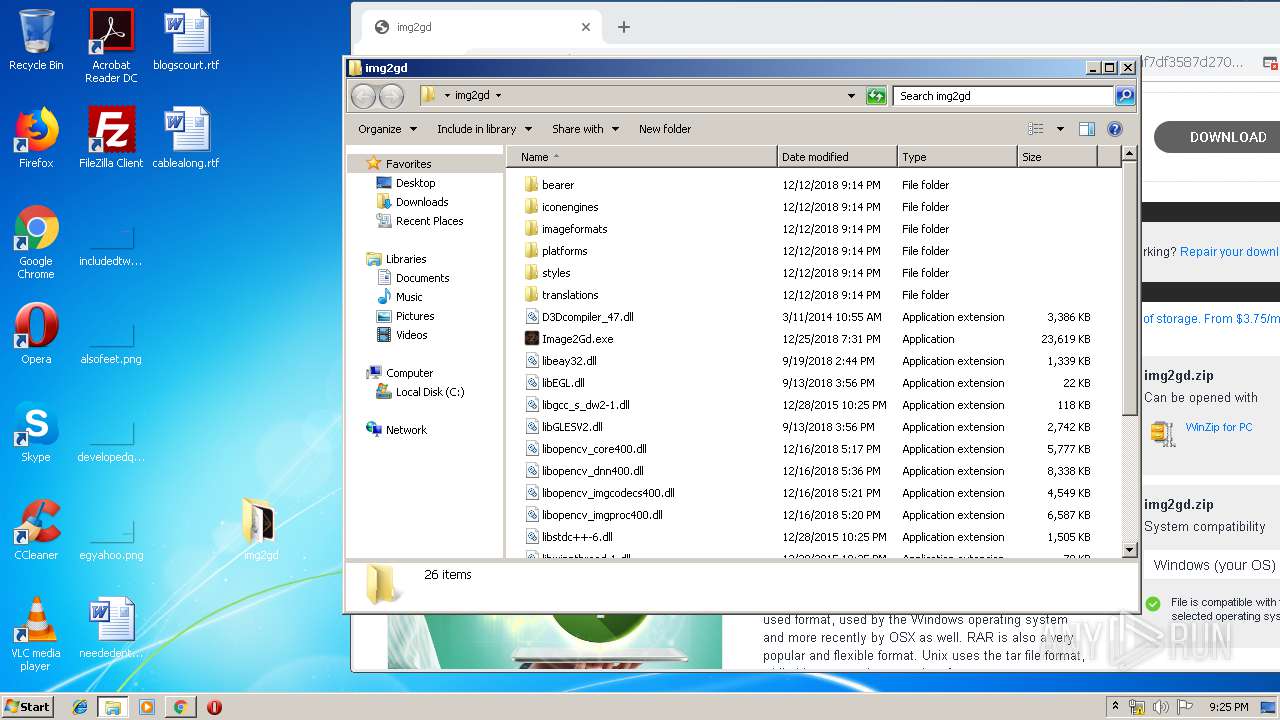Sort files by Name column
This screenshot has width=1280, height=720.
(642, 157)
